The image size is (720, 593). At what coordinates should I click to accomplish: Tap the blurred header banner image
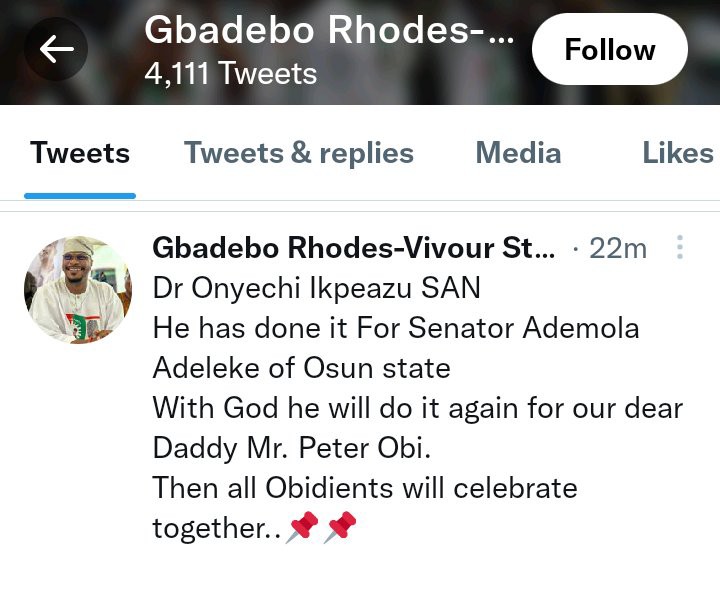tap(360, 52)
